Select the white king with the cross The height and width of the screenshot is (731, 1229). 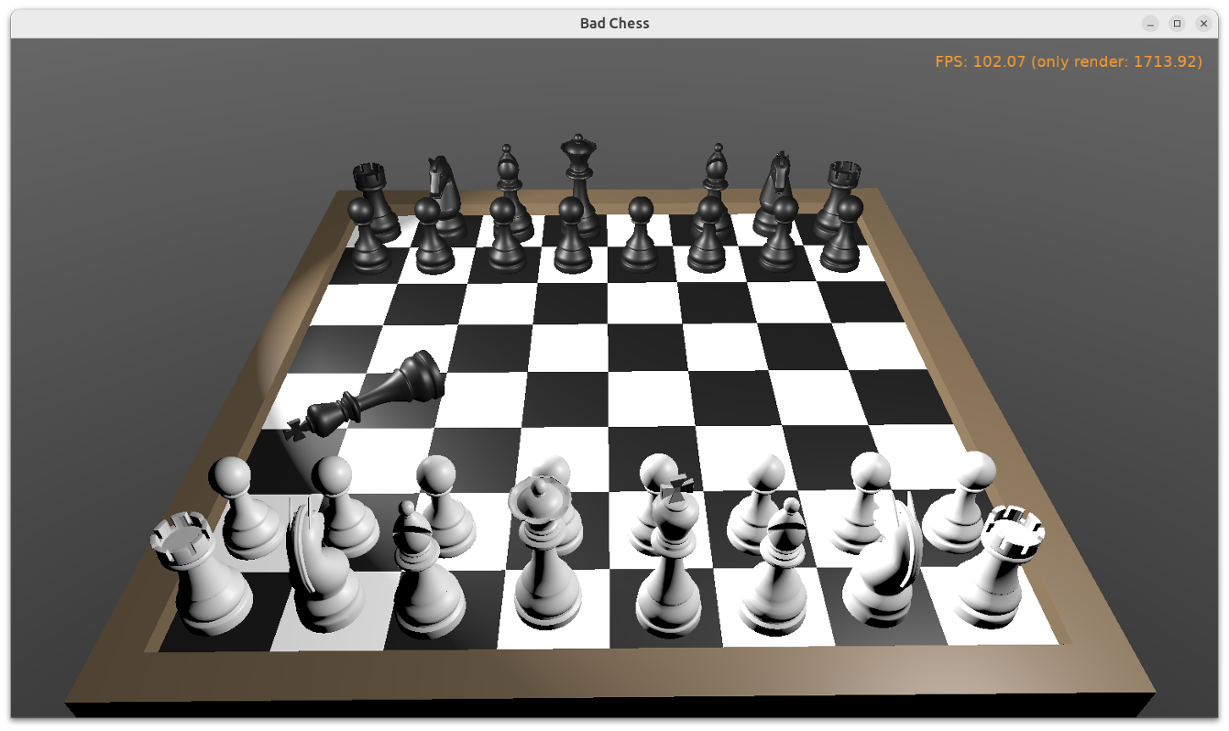point(669,555)
